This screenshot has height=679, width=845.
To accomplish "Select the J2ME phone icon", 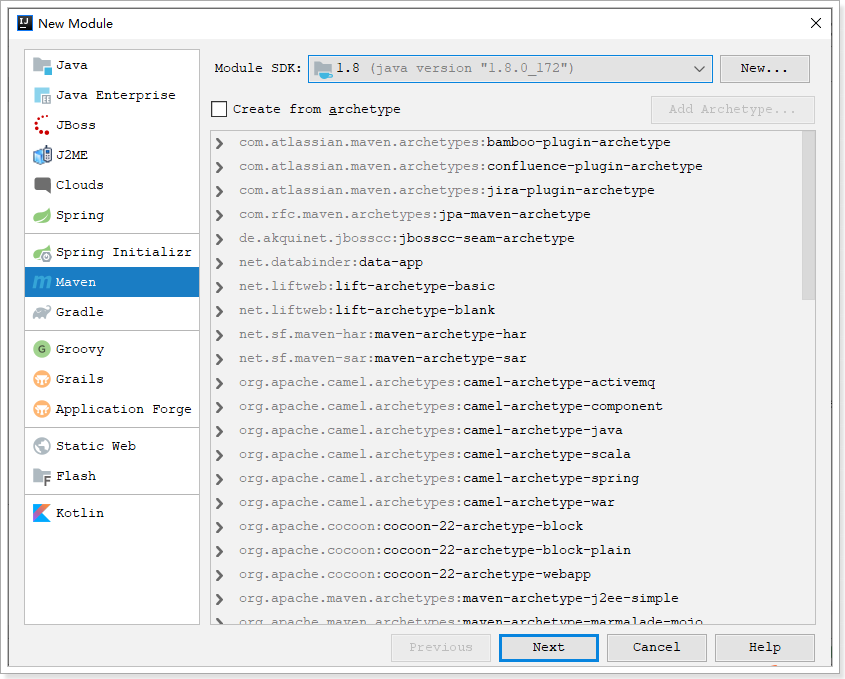I will (x=42, y=155).
